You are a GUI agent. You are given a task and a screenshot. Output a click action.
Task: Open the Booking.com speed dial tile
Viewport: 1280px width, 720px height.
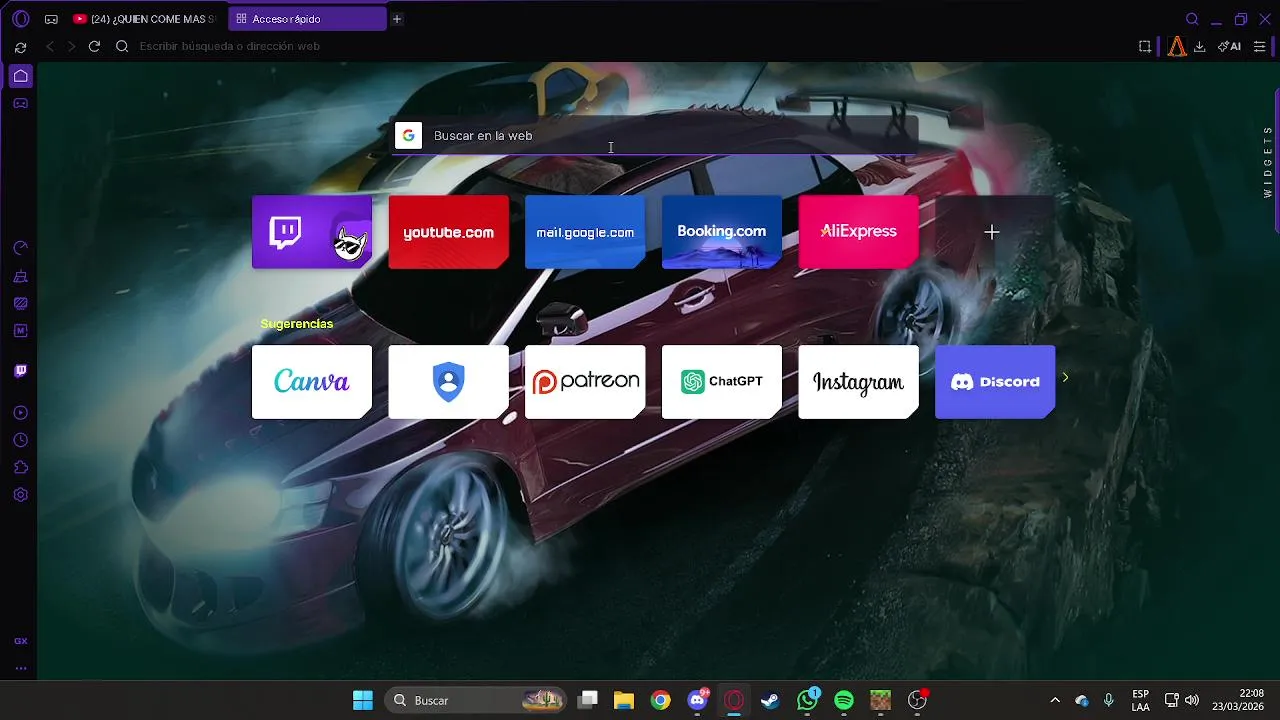(721, 232)
